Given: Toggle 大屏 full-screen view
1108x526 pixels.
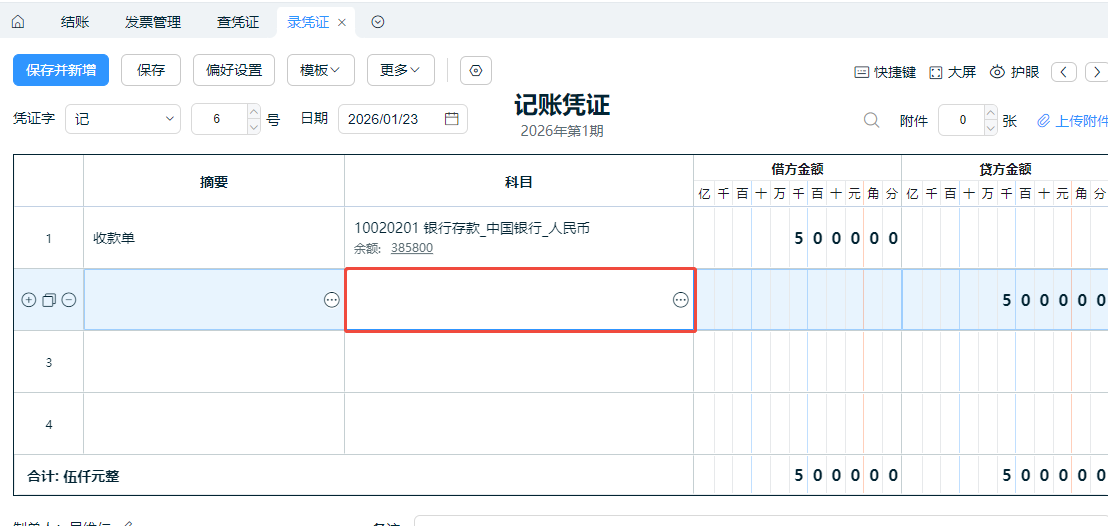Looking at the screenshot, I should tap(952, 72).
